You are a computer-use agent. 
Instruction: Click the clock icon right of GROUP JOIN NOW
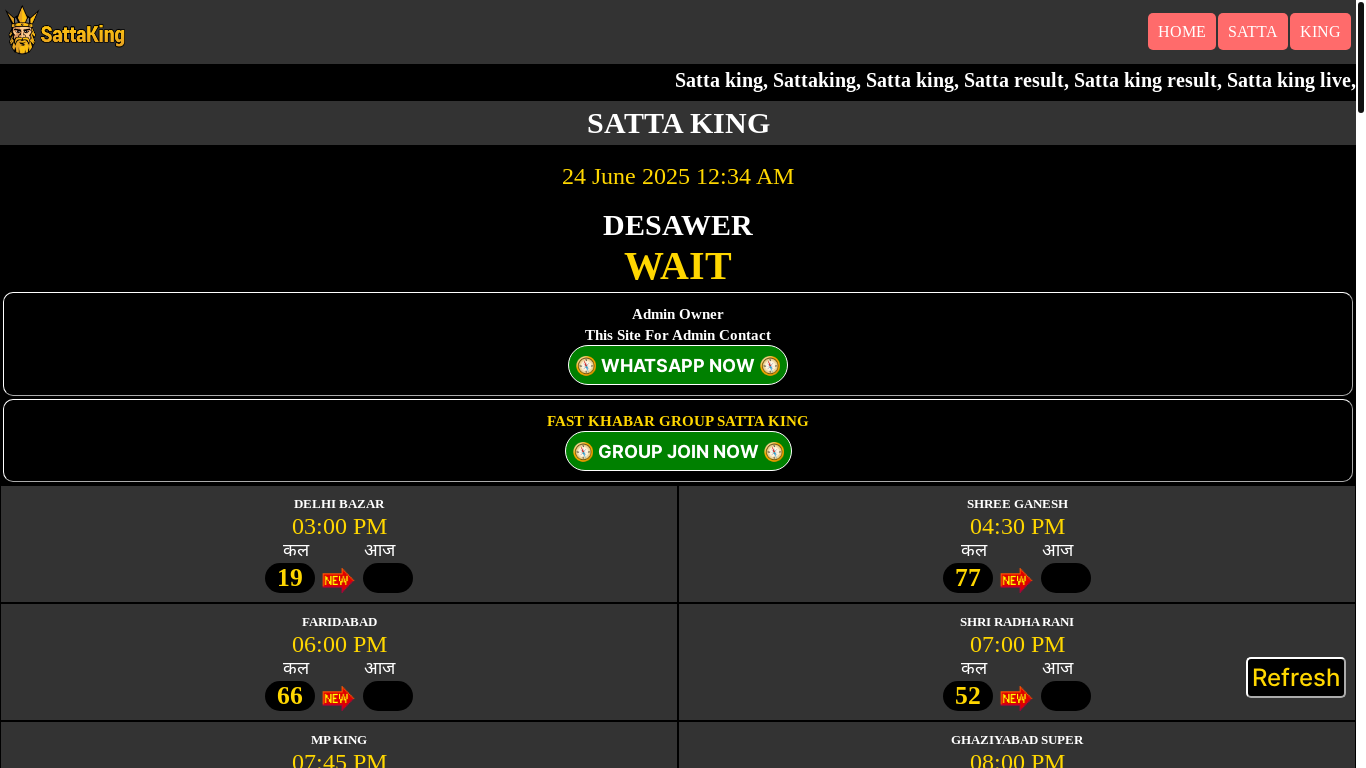[774, 452]
